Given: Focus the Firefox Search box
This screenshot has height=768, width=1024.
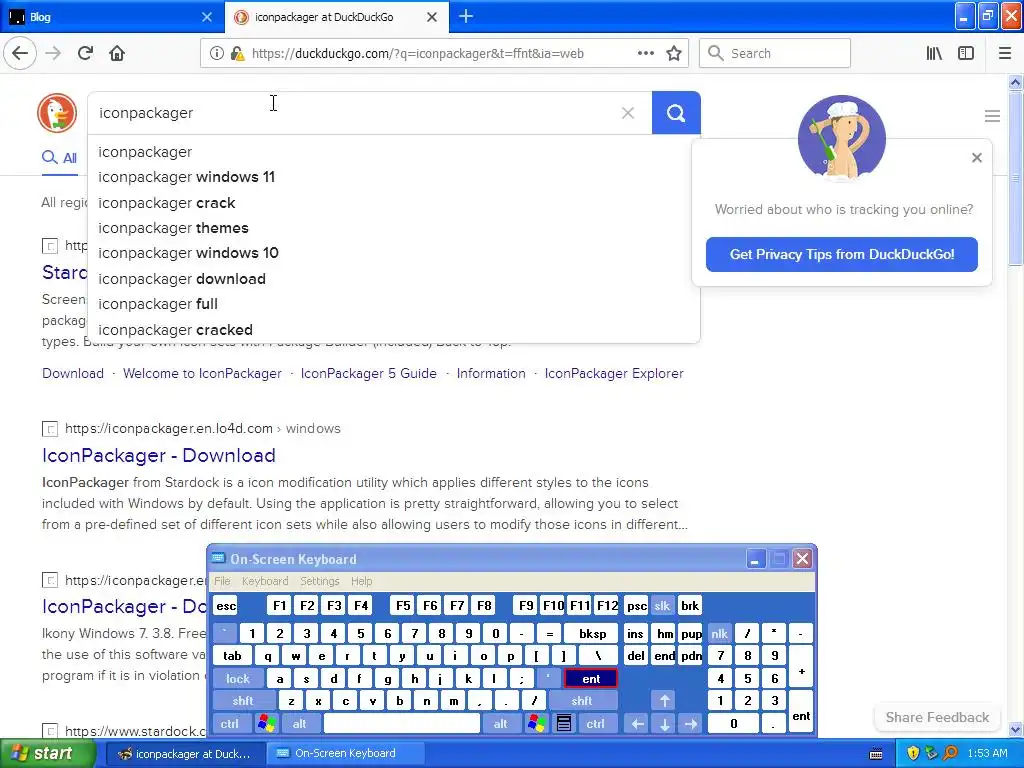Looking at the screenshot, I should [775, 54].
